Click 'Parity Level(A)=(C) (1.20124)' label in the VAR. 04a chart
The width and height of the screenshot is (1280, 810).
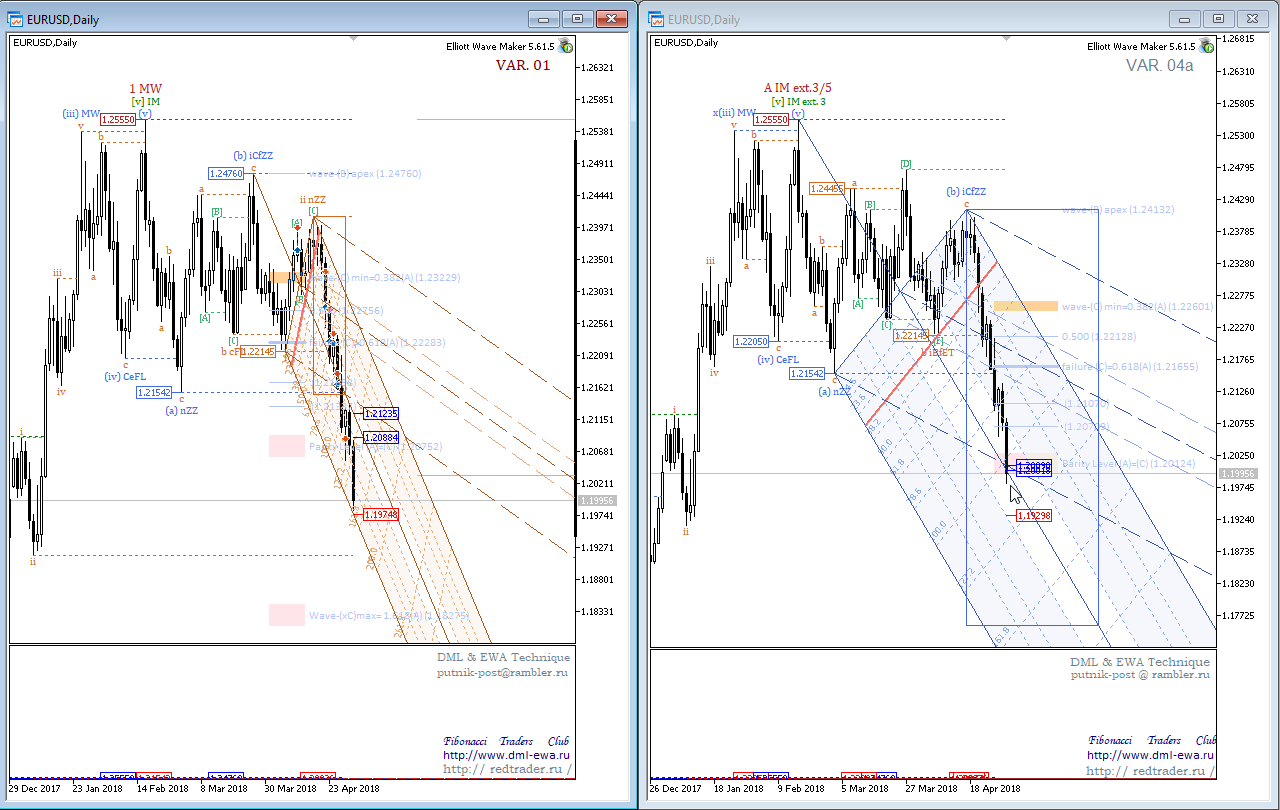tap(1128, 463)
